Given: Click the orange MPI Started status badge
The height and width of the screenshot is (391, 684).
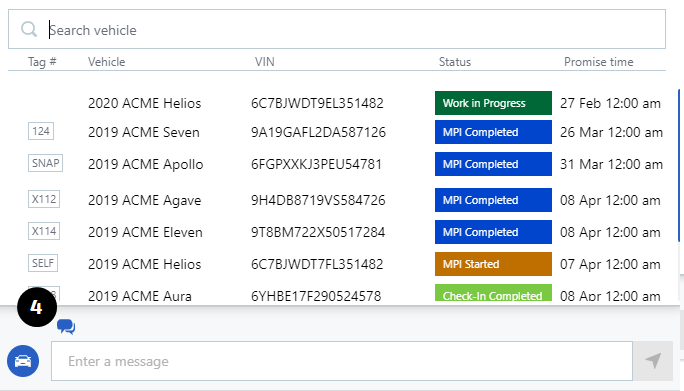Looking at the screenshot, I should (493, 264).
